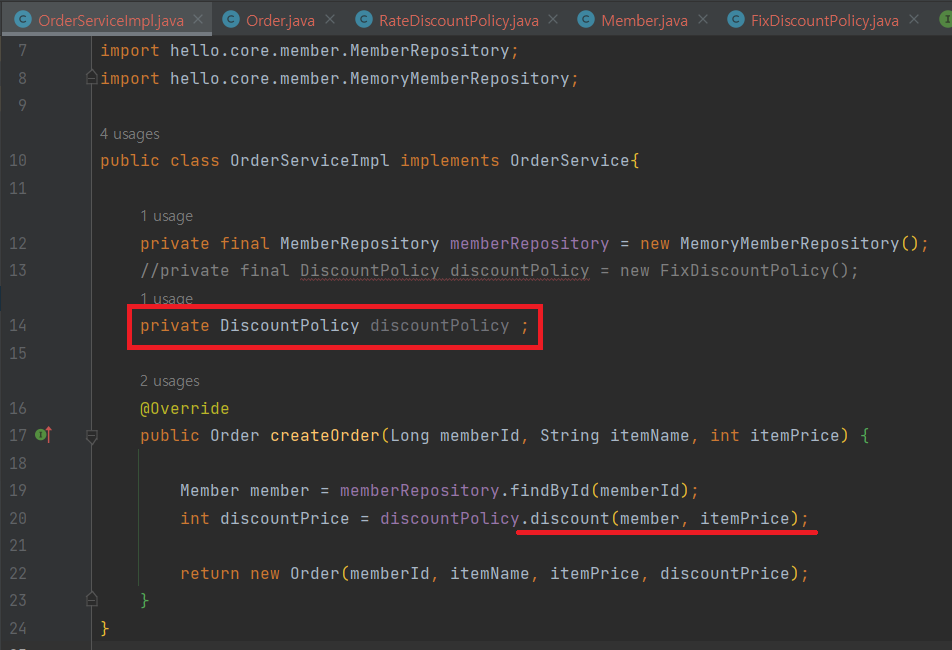
Task: Click the OrderService interface name on line 10
Action: [570, 161]
